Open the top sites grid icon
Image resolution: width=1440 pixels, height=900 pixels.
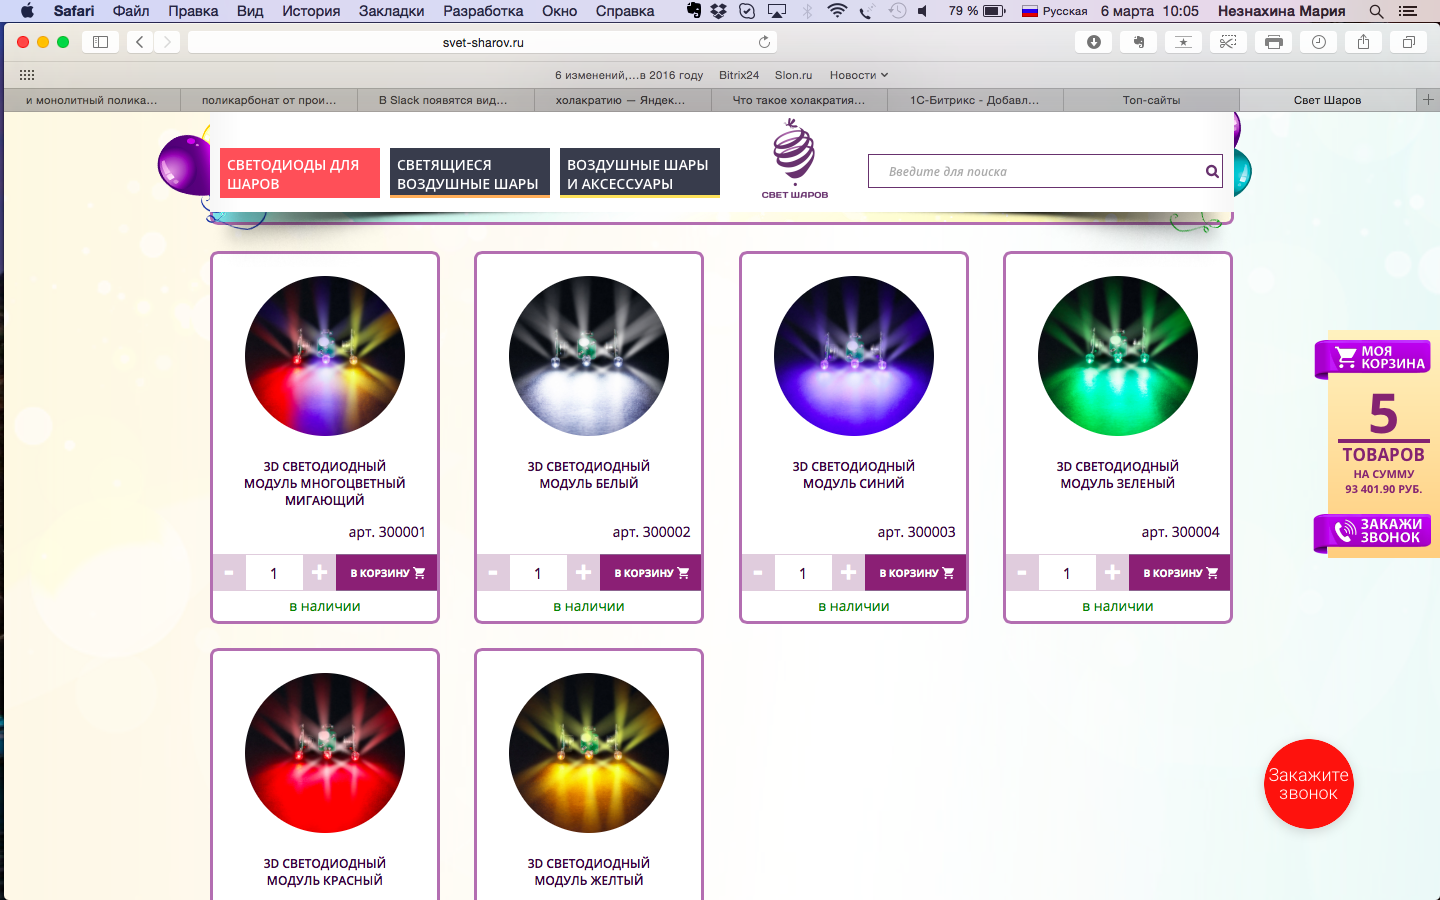pos(27,75)
